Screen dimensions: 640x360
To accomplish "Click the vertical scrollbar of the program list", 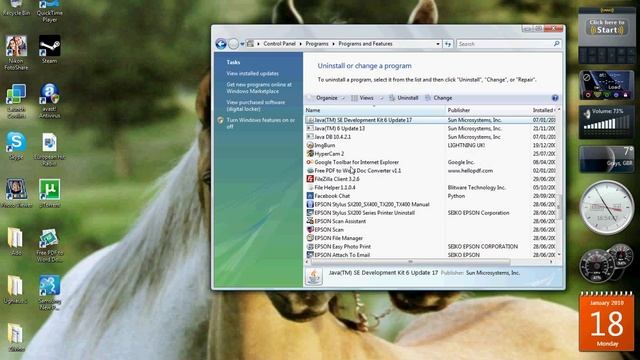I will [559, 207].
